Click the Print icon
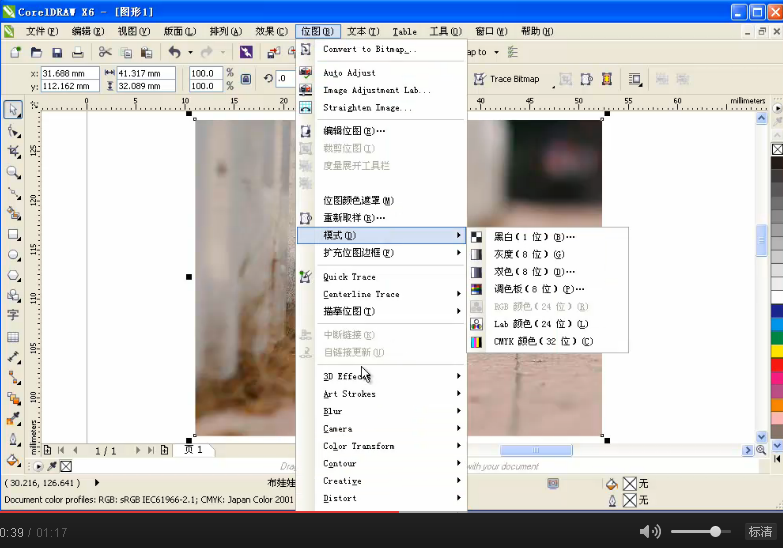 (x=77, y=52)
